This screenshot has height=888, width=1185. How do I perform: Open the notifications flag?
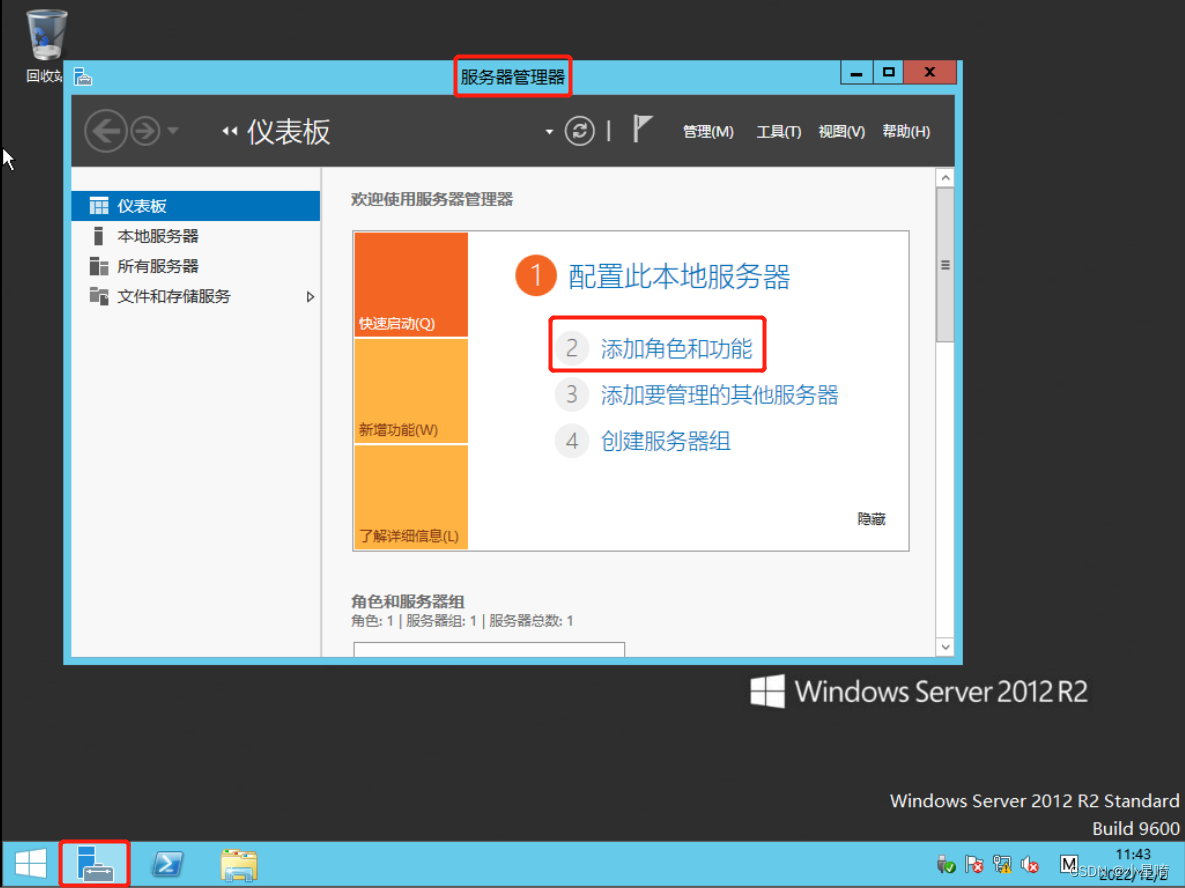tap(642, 129)
